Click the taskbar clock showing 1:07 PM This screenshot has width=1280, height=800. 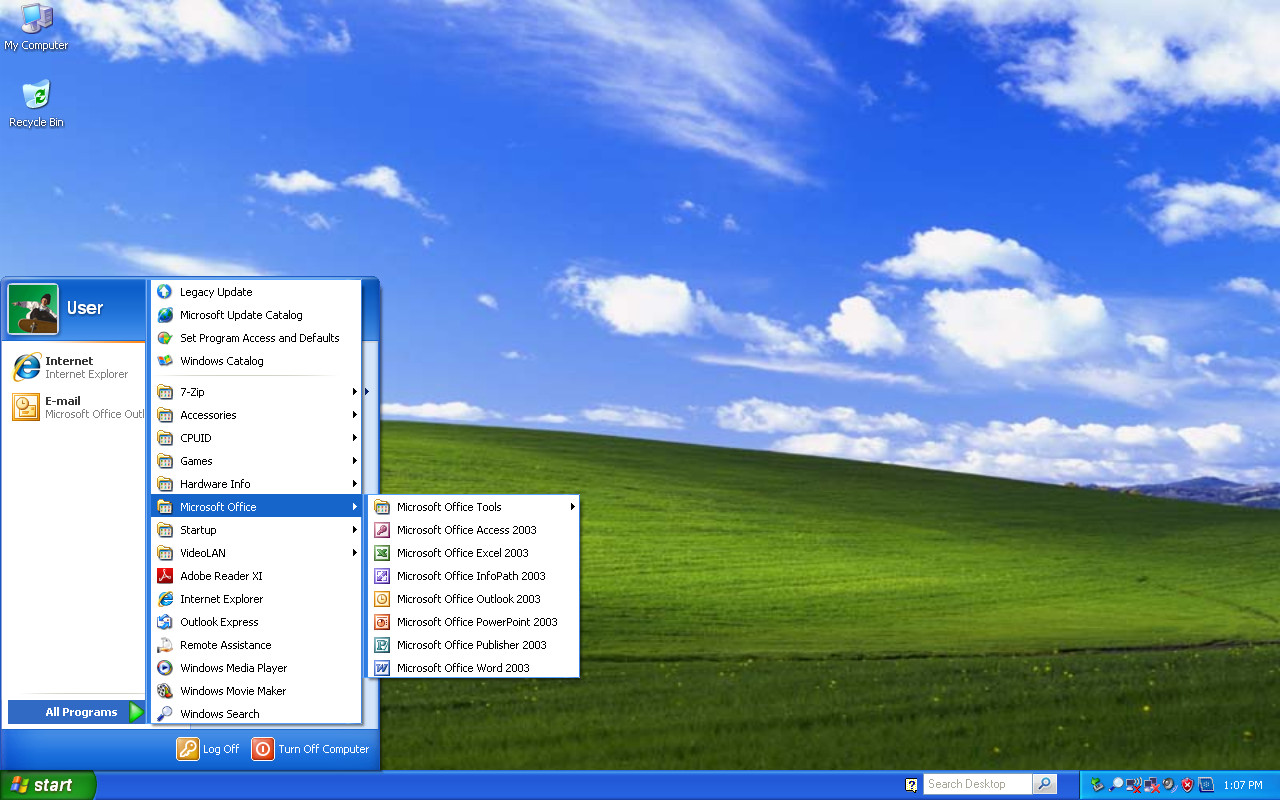(1242, 785)
